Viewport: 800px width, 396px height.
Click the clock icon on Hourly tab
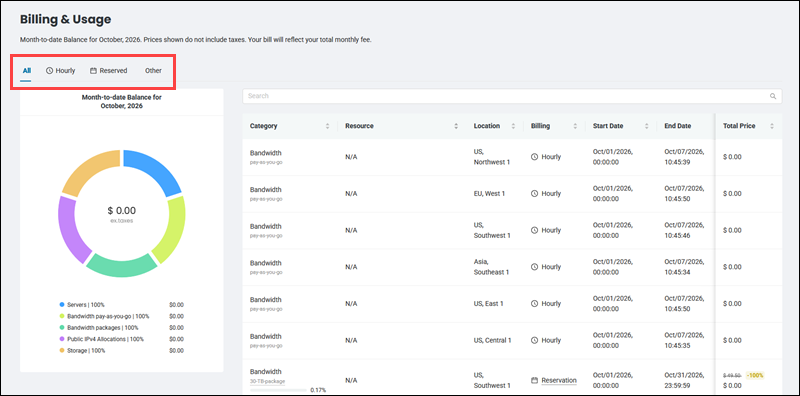pos(49,71)
